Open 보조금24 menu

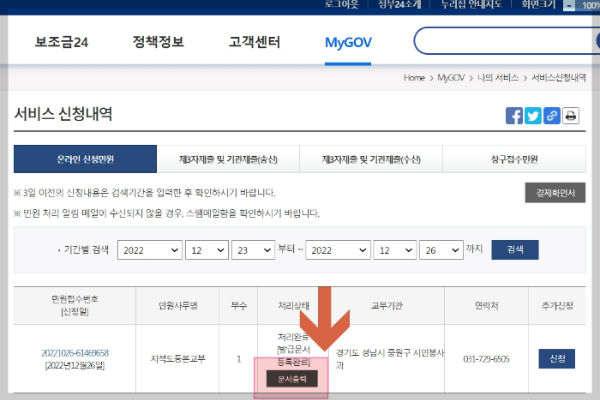click(61, 42)
